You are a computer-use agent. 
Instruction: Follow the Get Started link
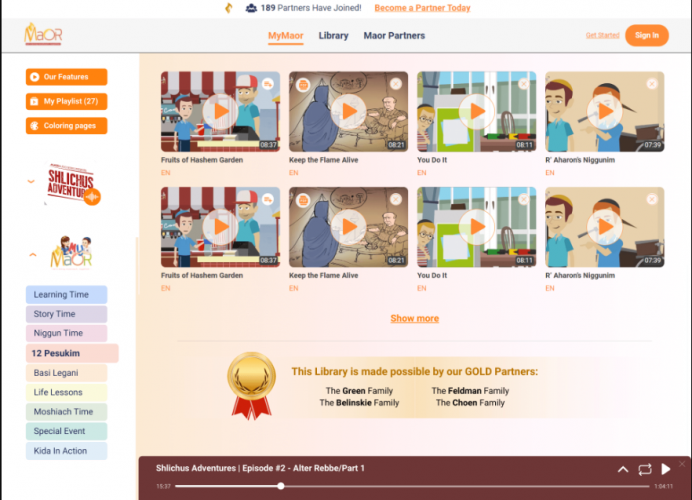[x=602, y=35]
